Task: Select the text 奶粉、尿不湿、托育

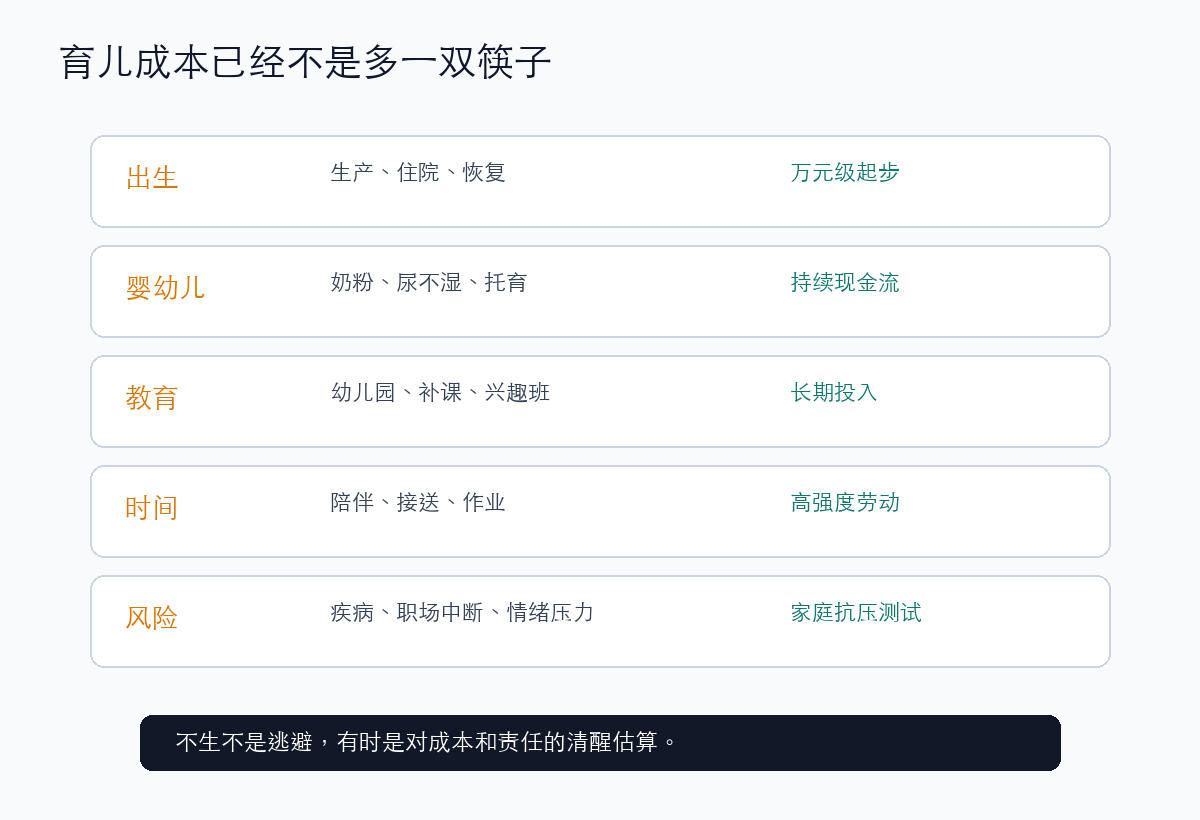Action: click(429, 282)
